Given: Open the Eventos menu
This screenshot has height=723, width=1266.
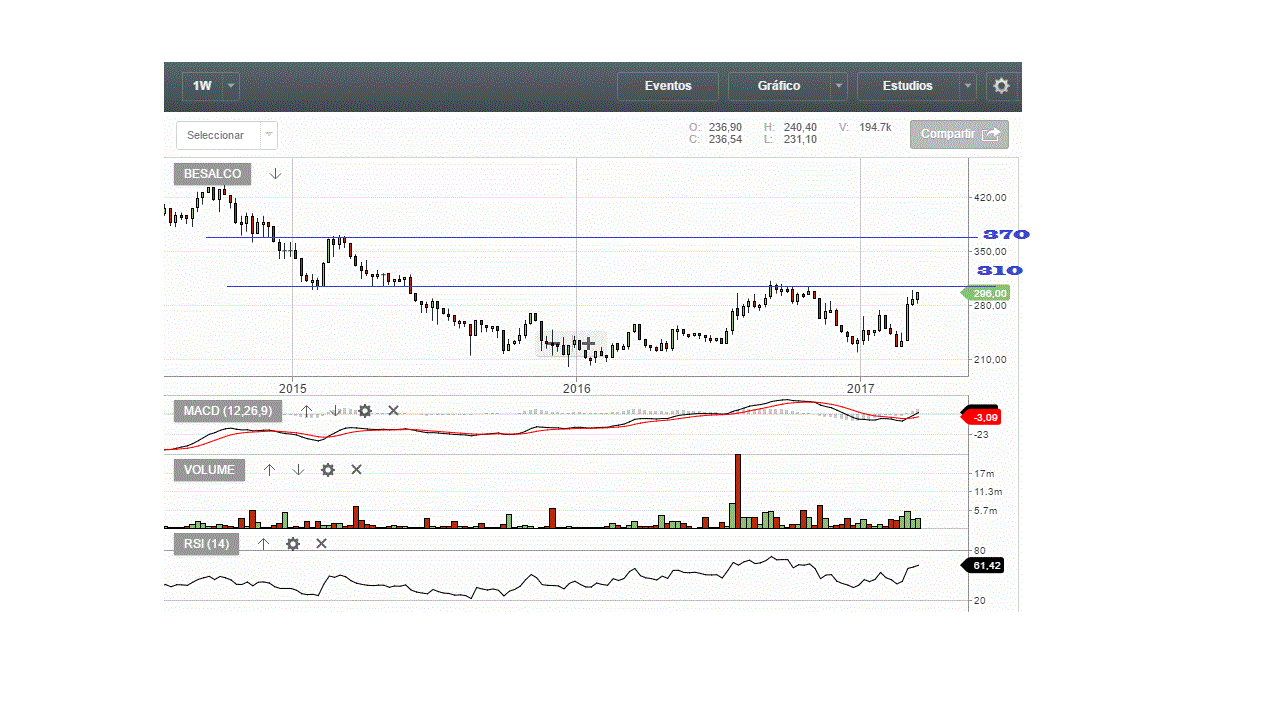Looking at the screenshot, I should (668, 86).
